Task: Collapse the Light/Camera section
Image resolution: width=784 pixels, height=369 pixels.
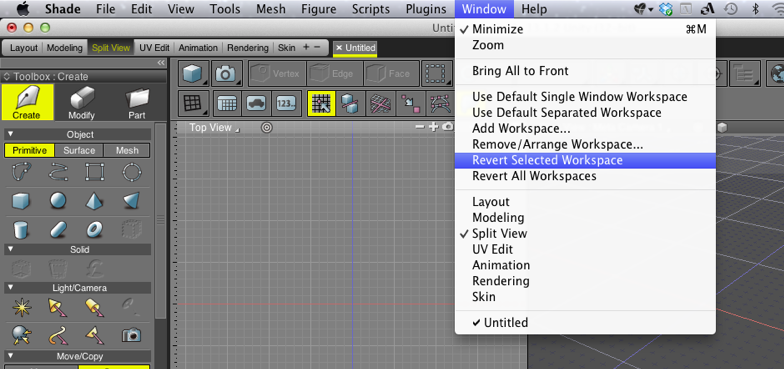Action: [x=10, y=288]
